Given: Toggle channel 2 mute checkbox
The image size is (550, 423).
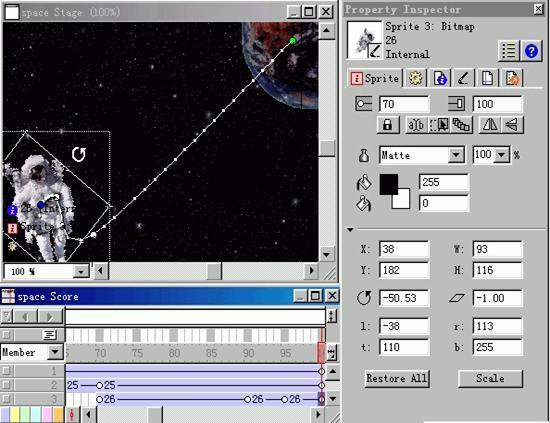Looking at the screenshot, I should pos(6,385).
